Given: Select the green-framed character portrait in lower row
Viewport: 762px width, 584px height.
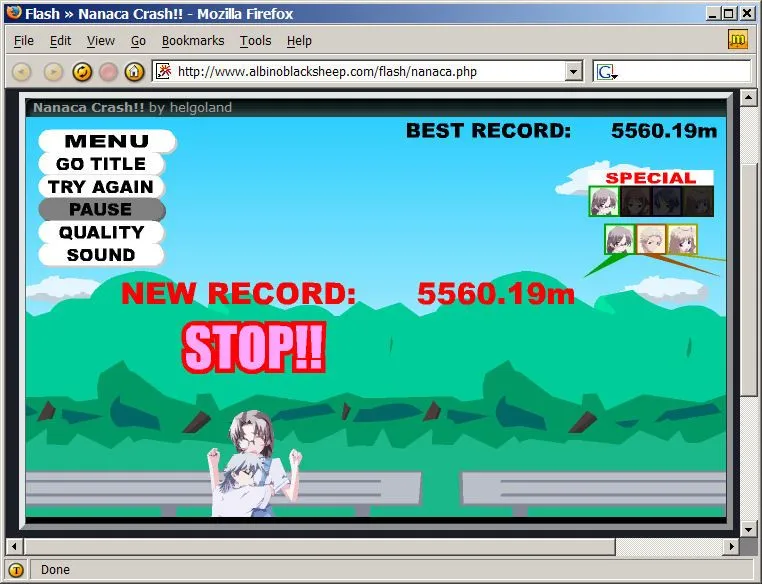Looking at the screenshot, I should 619,239.
